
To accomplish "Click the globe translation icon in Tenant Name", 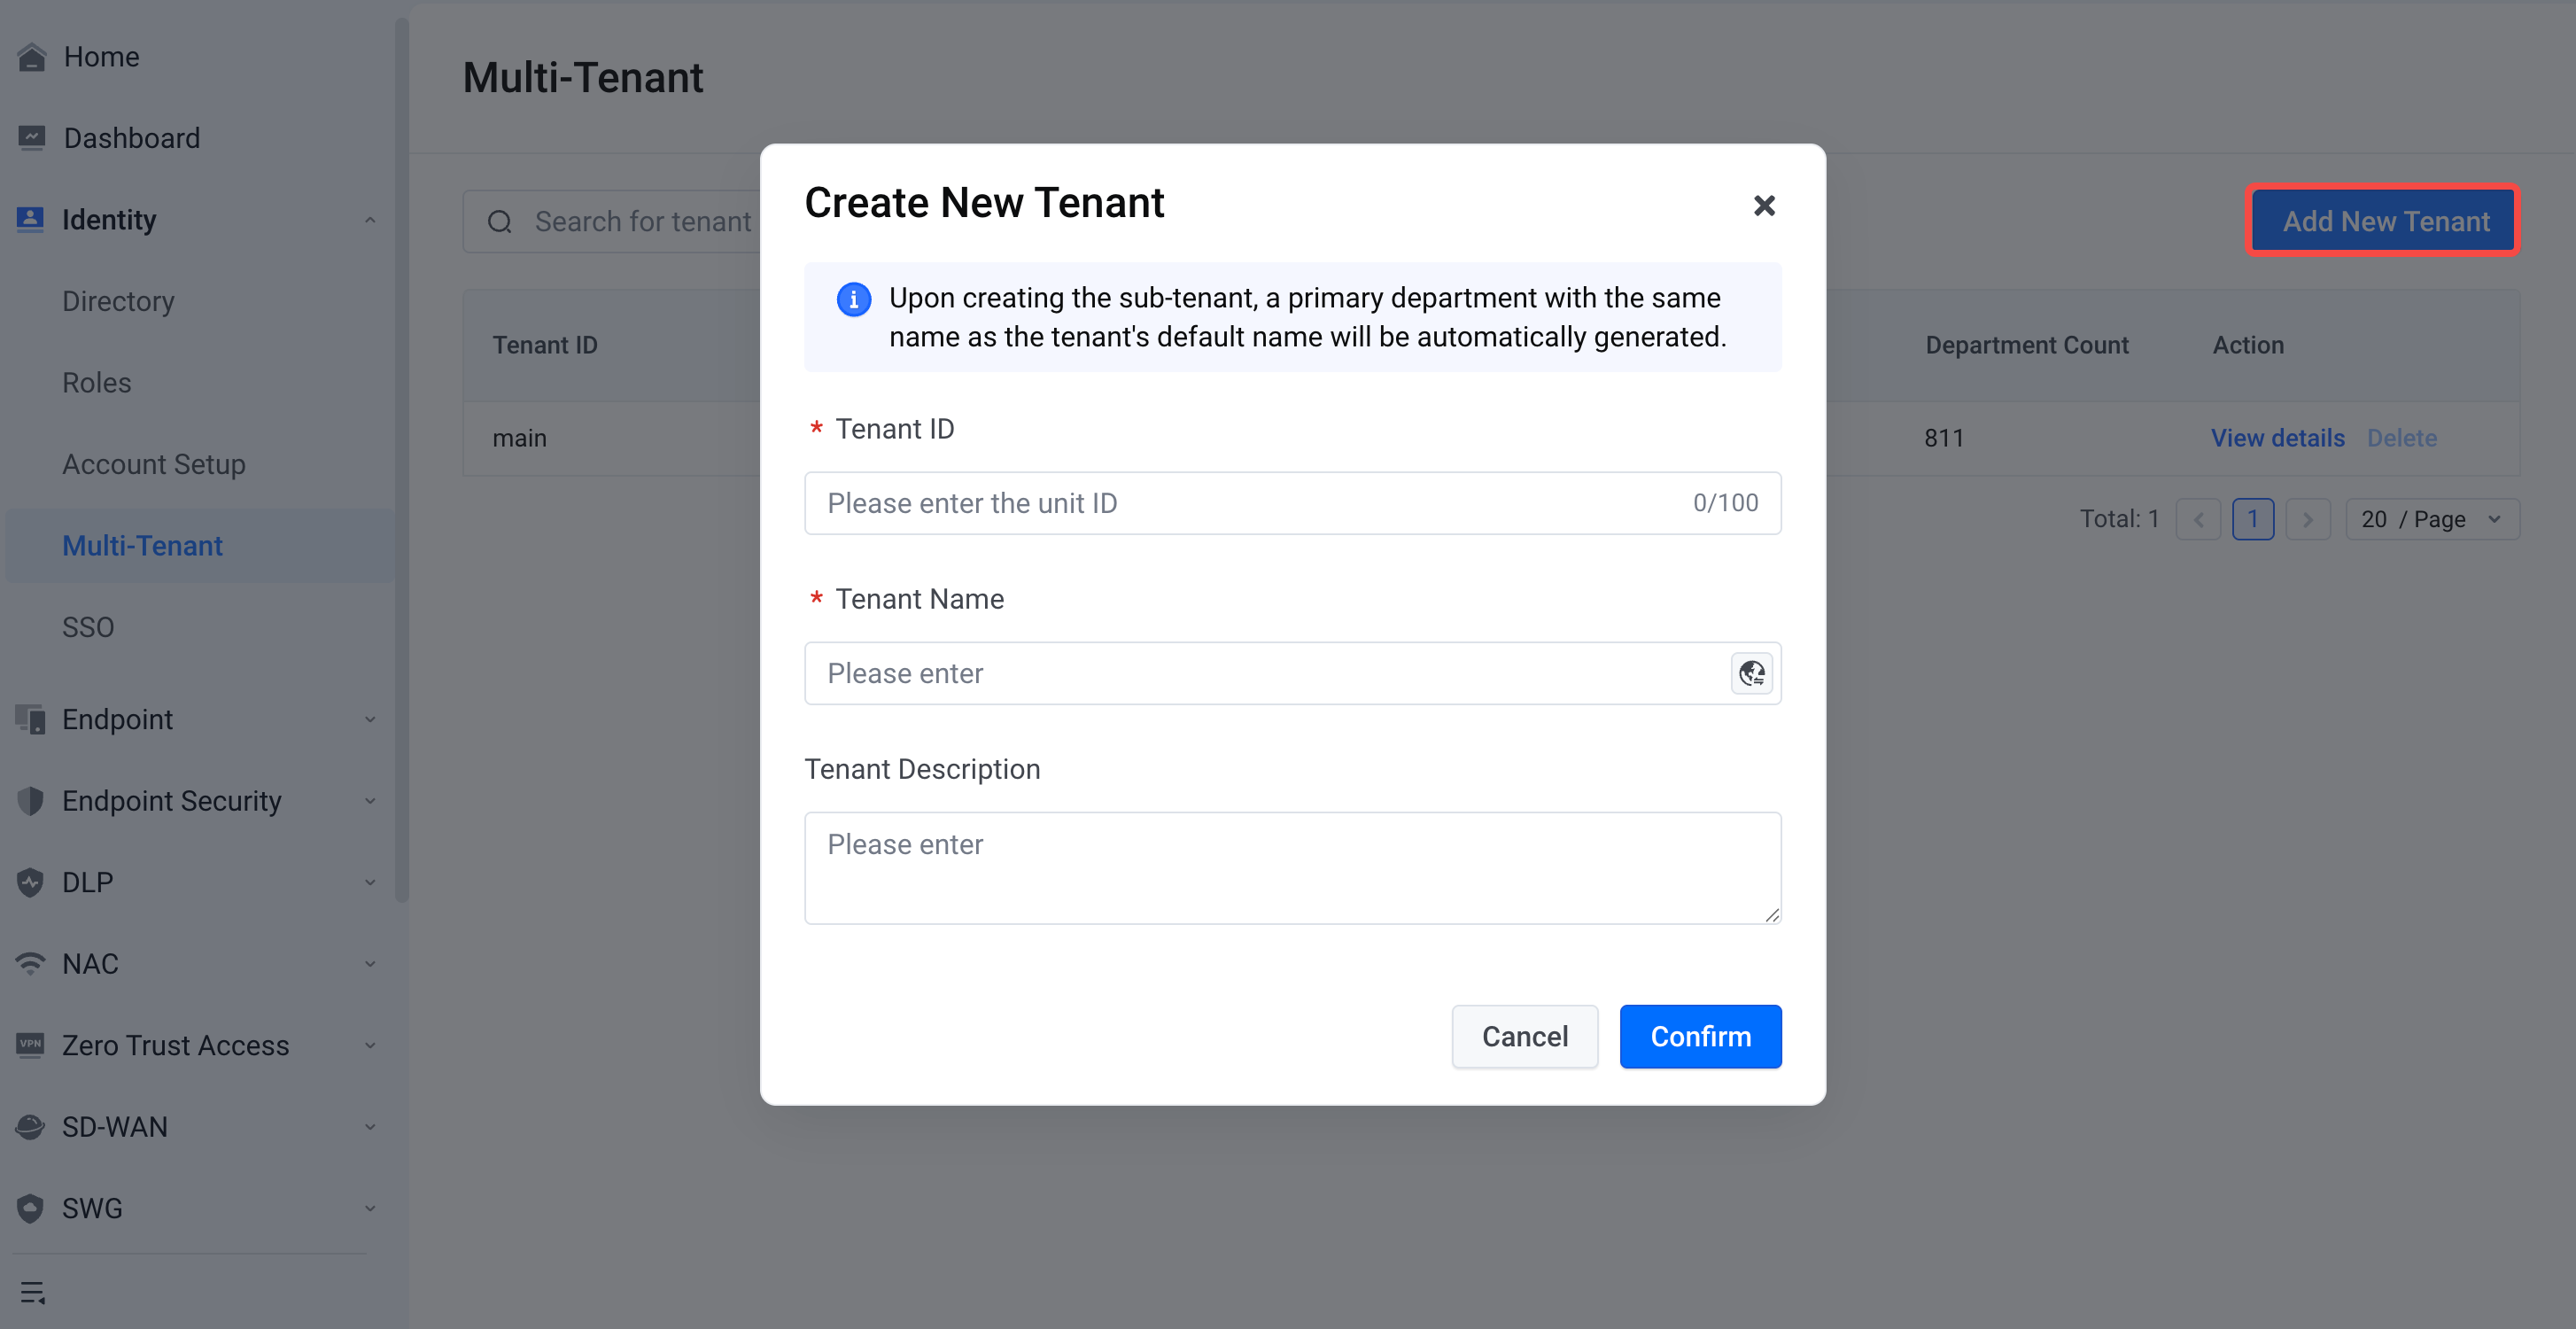I will (x=1751, y=673).
